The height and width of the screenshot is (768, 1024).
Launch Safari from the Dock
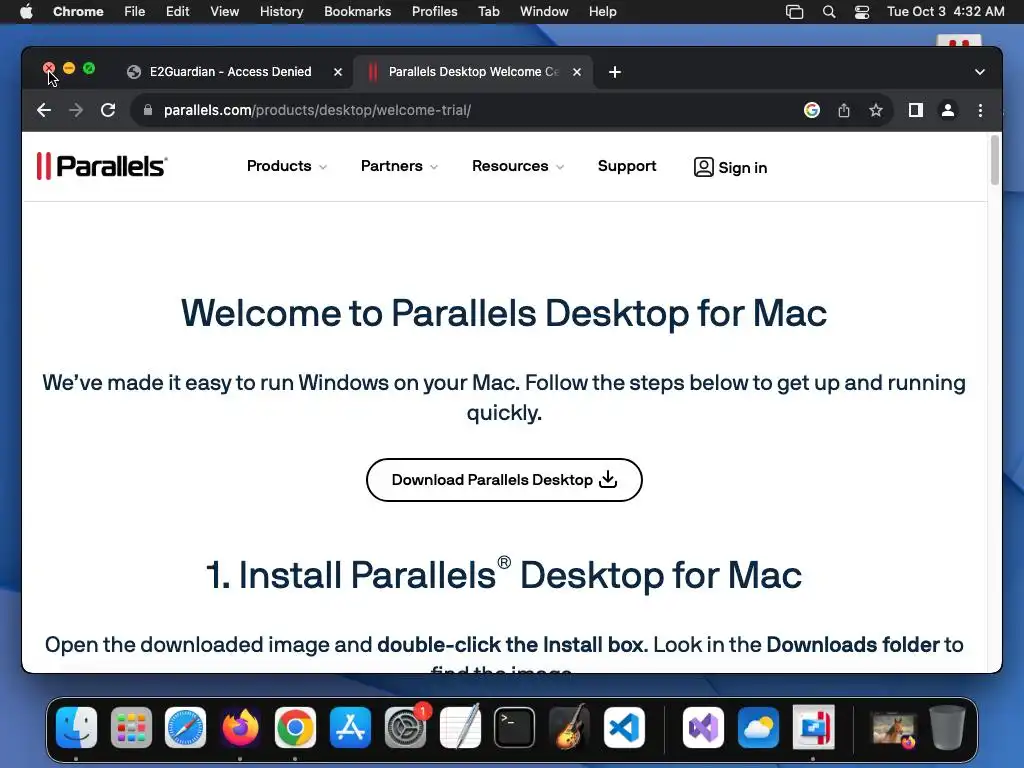click(x=185, y=728)
